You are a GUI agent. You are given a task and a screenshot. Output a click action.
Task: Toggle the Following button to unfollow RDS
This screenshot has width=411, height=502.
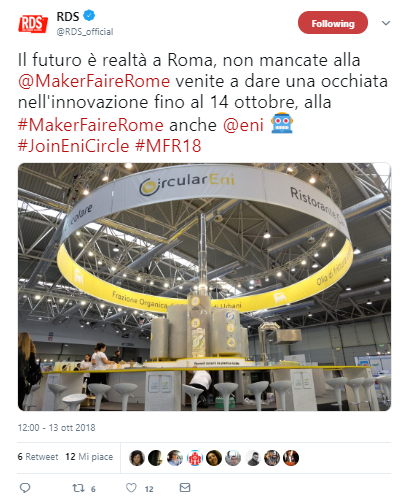(x=333, y=23)
